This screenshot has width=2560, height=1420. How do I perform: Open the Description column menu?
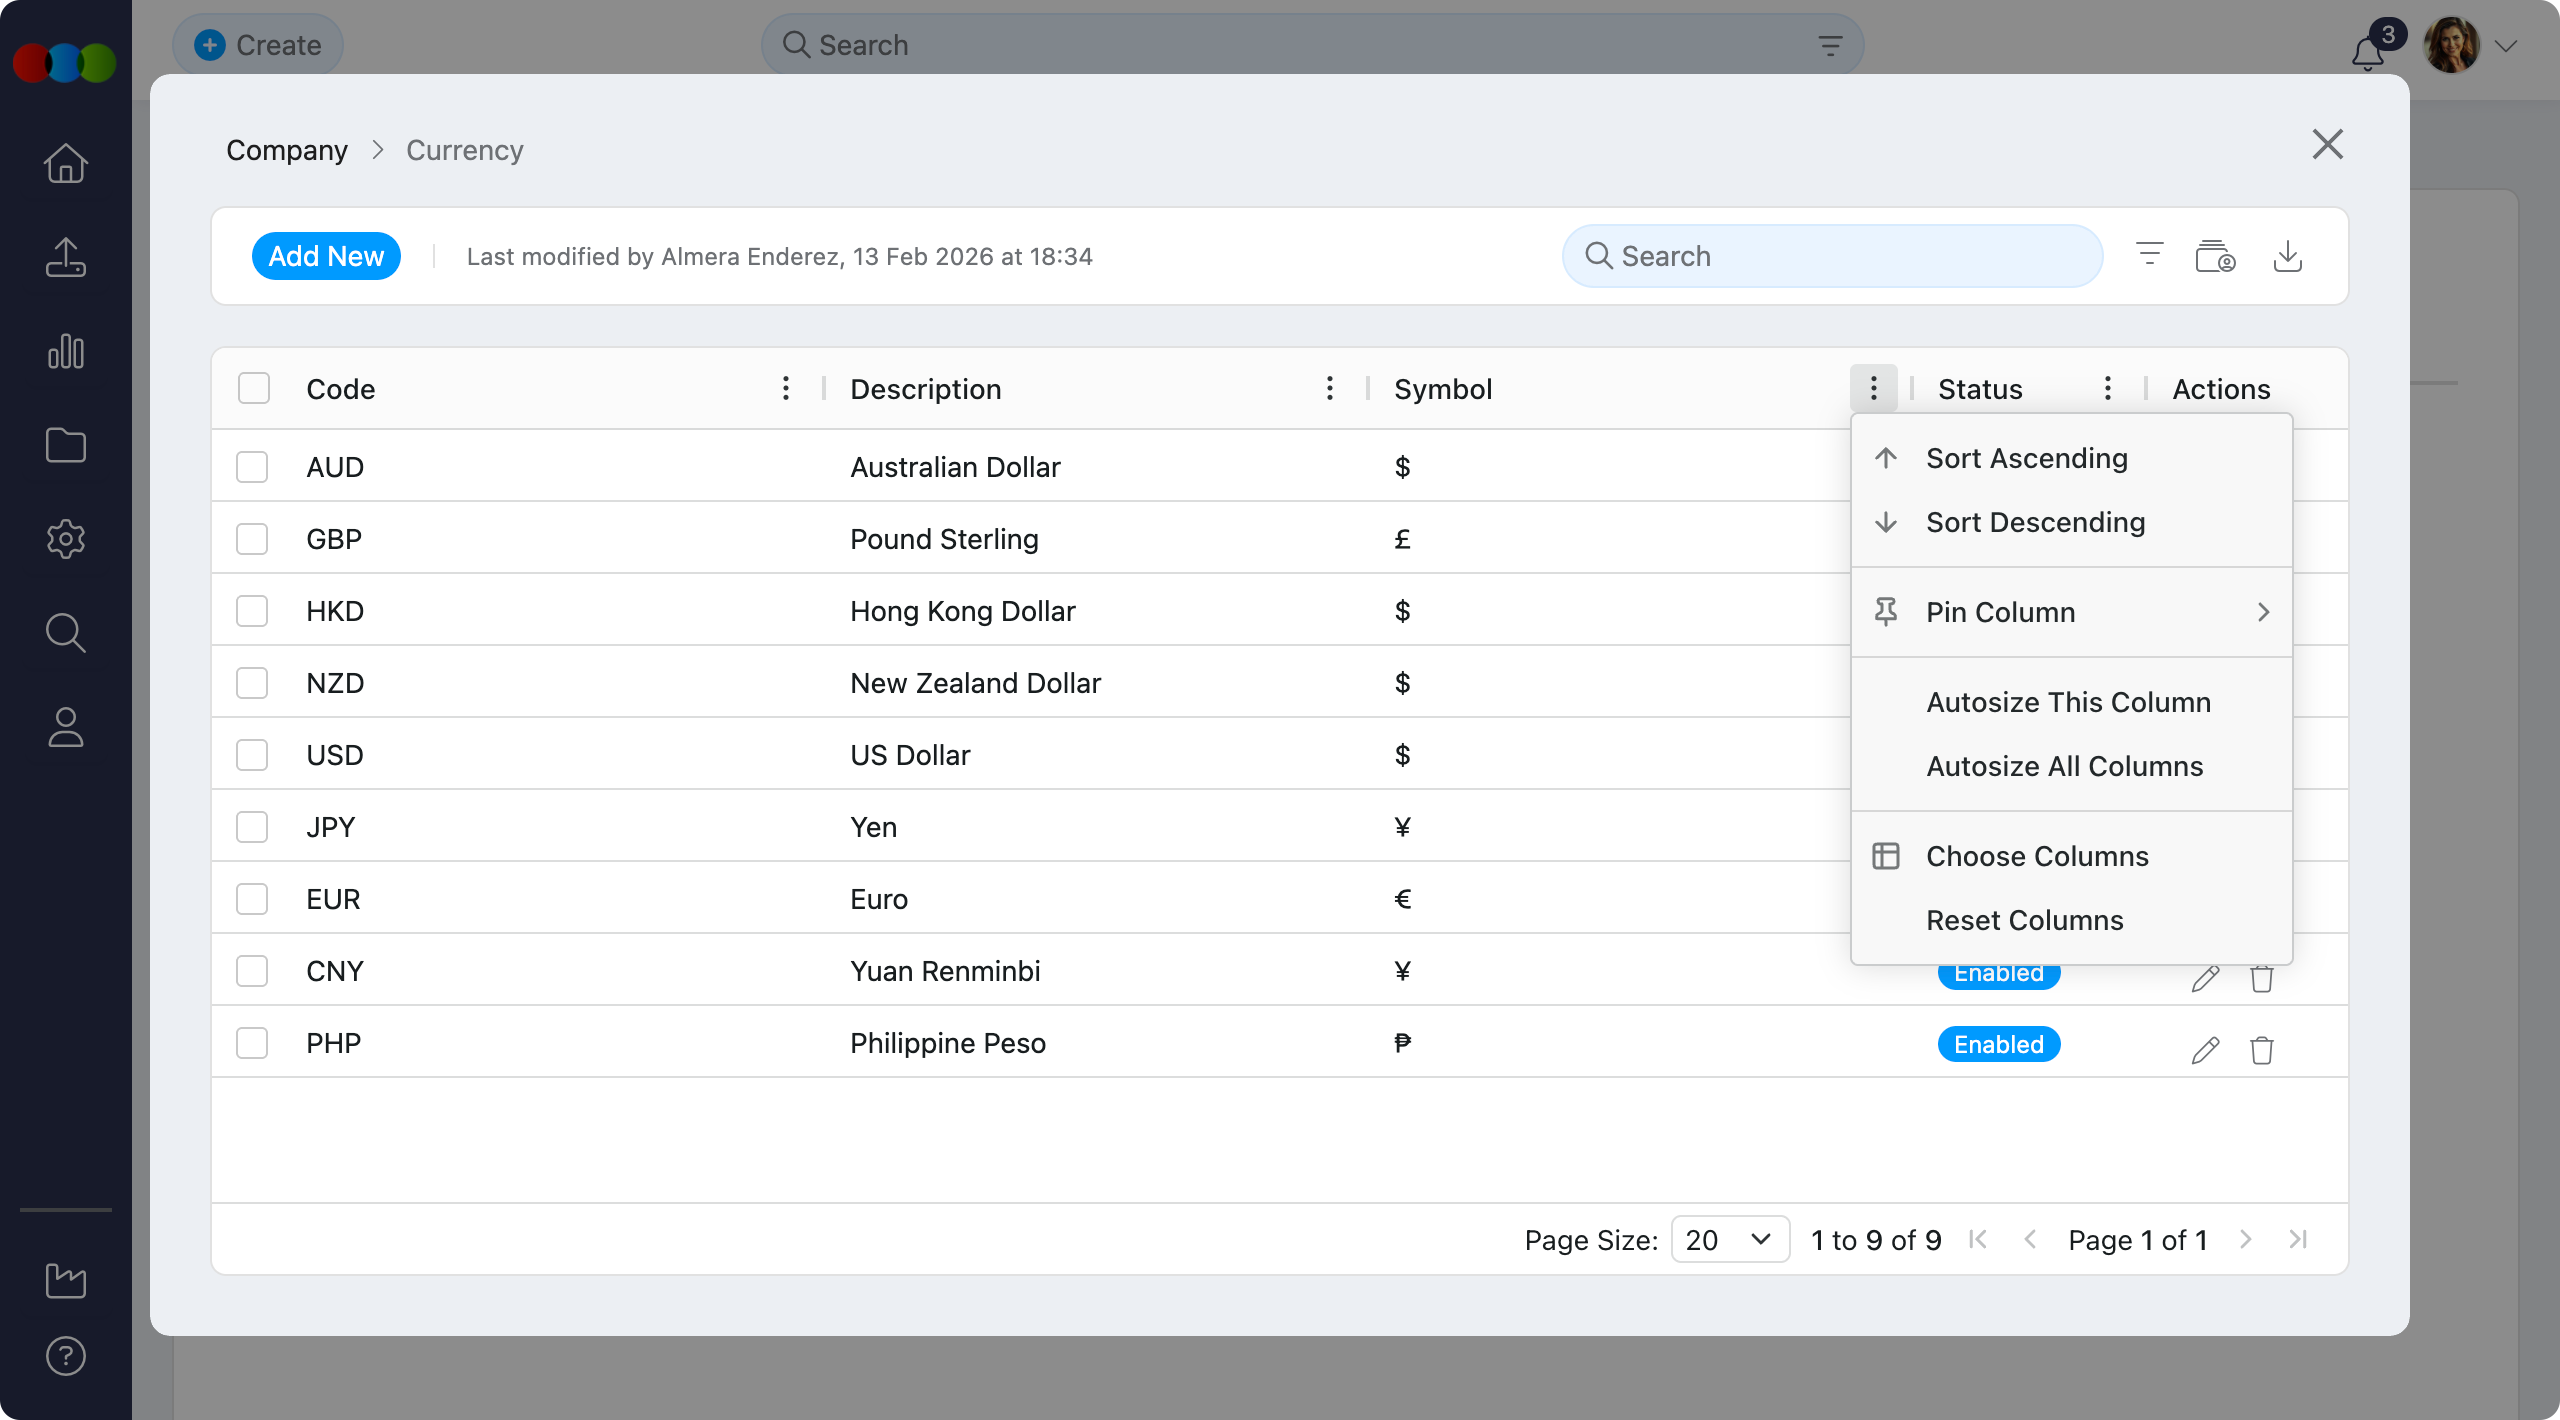pos(1329,388)
